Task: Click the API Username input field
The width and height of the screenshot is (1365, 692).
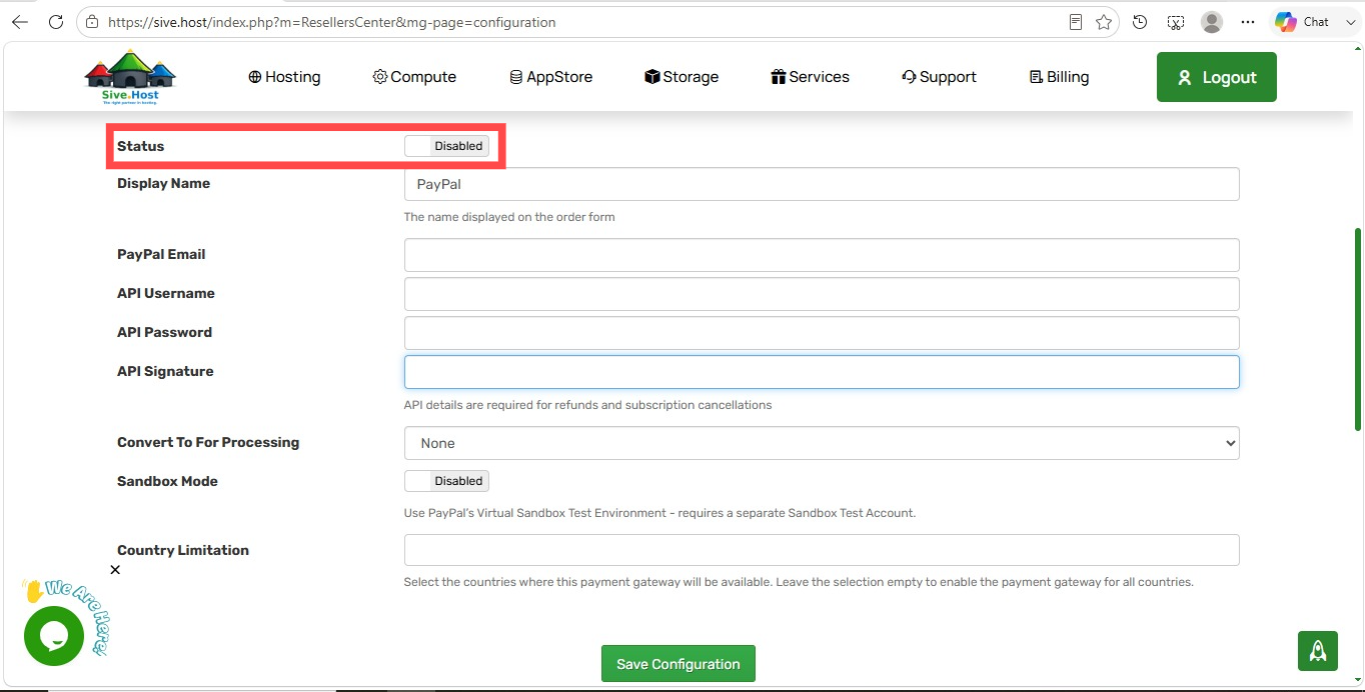Action: click(822, 294)
